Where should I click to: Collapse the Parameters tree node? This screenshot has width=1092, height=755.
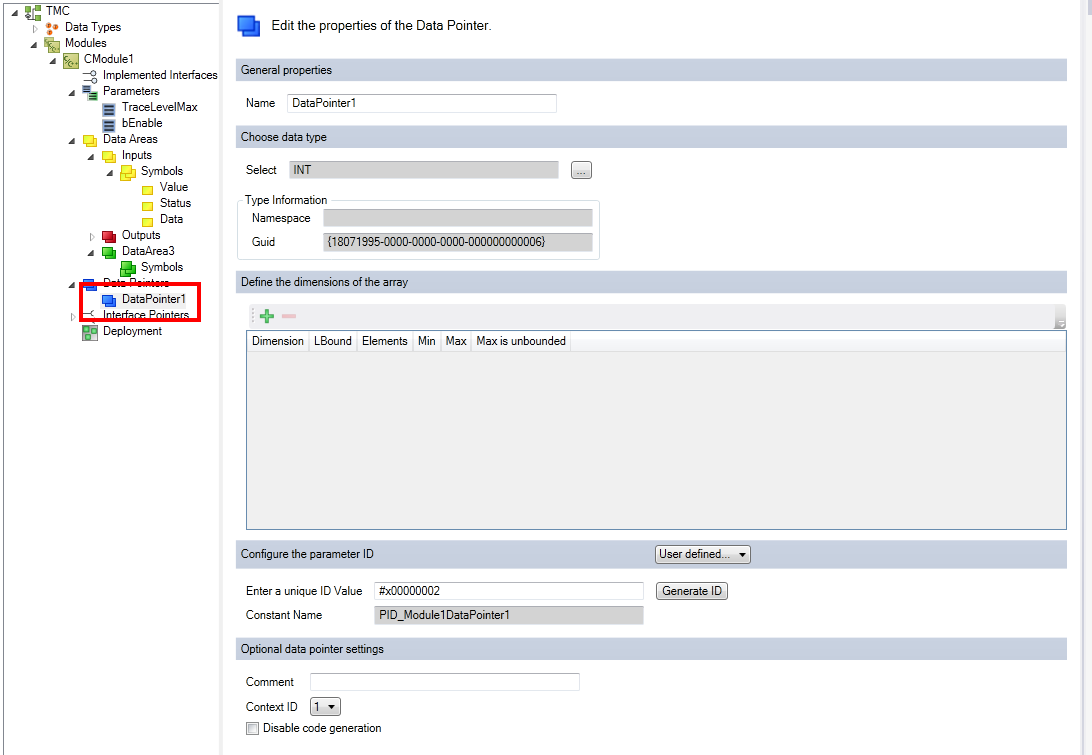(x=72, y=93)
